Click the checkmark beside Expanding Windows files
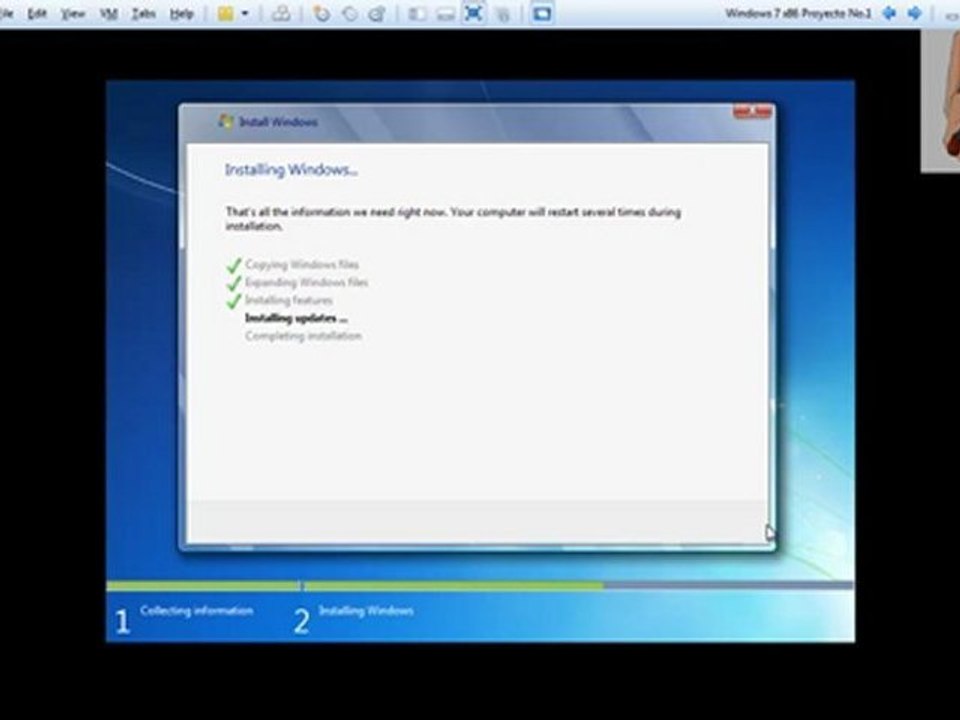 (234, 283)
